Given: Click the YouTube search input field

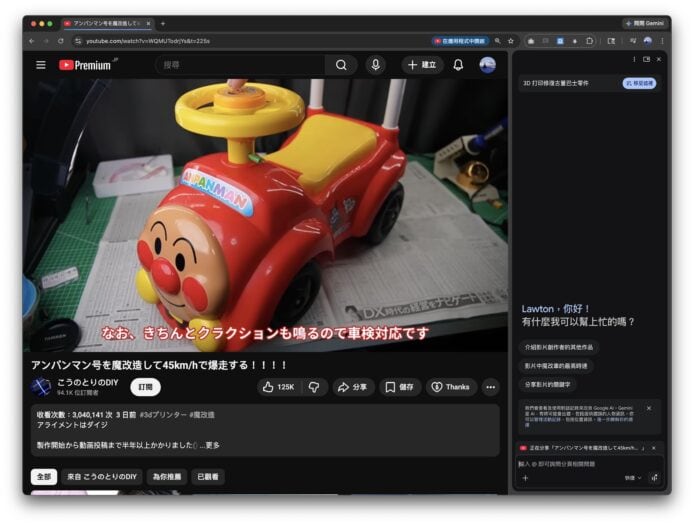Looking at the screenshot, I should pyautogui.click(x=241, y=65).
